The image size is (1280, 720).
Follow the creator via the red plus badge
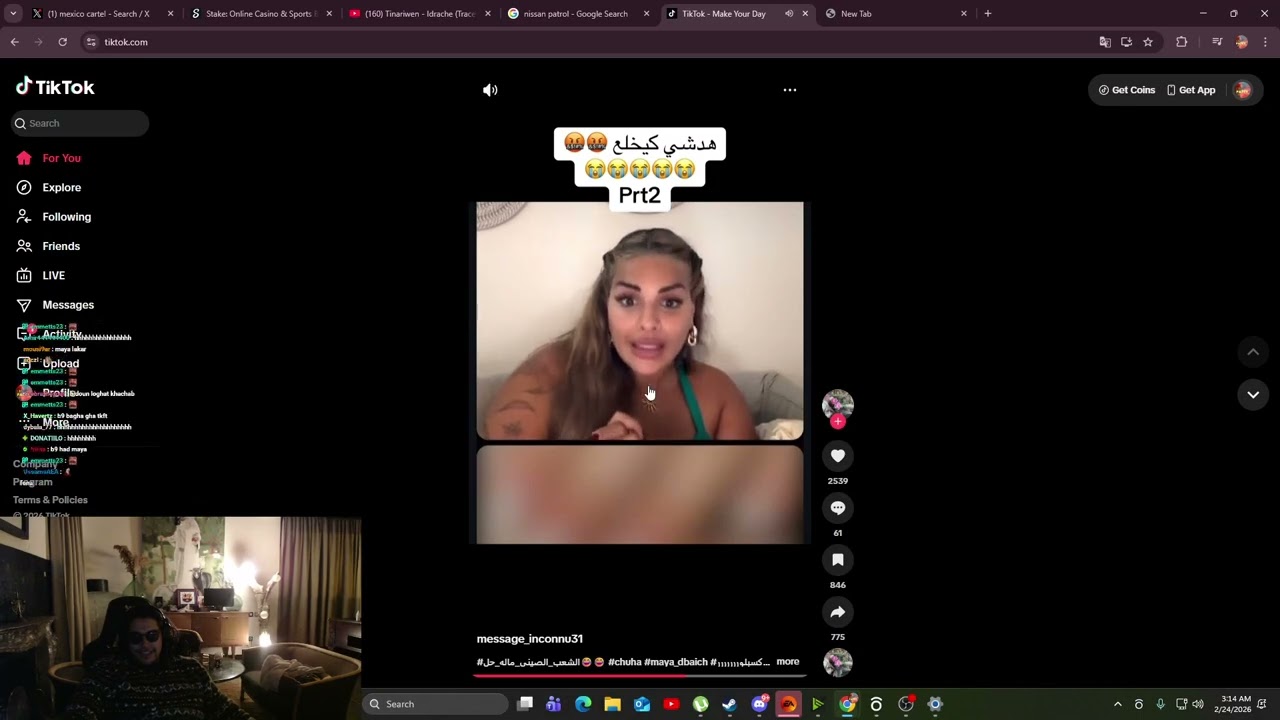(838, 422)
